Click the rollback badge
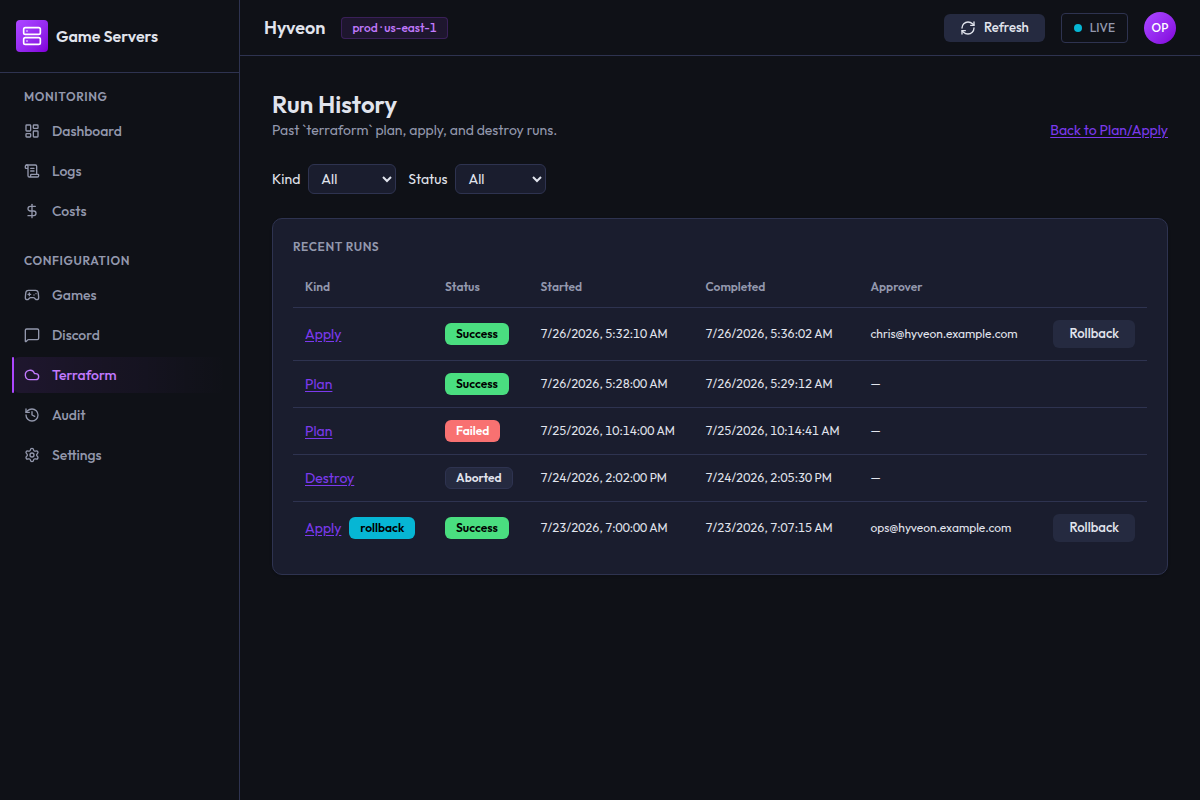Screen dimensions: 1200x800 382,528
